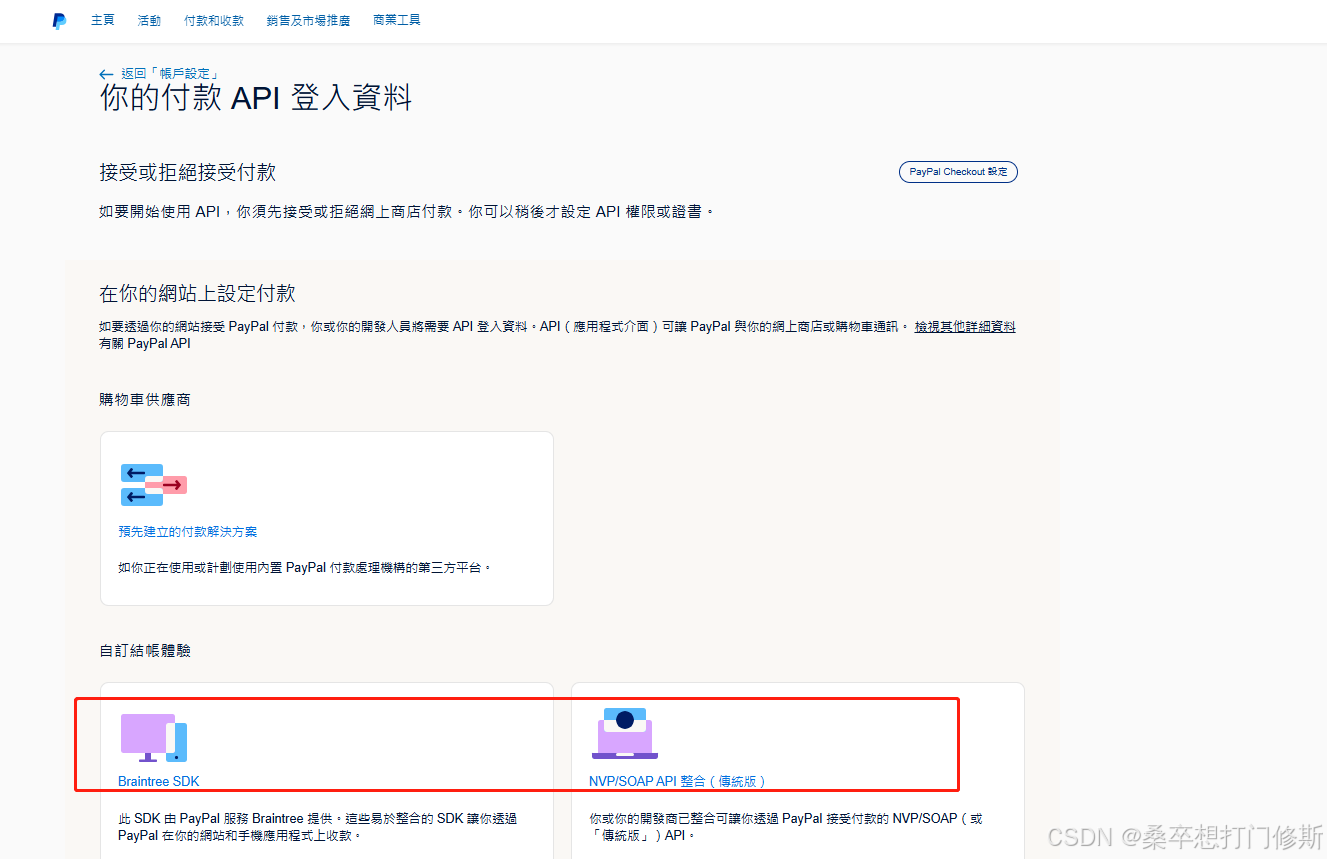
Task: Click the 在你的網站上設定付款 heading
Action: coord(197,293)
